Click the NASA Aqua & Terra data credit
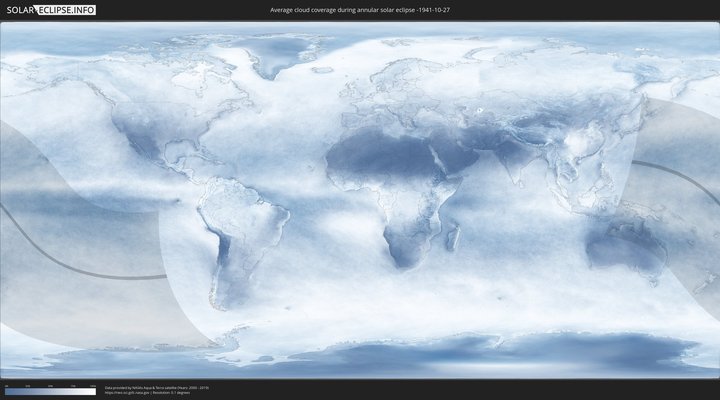The width and height of the screenshot is (720, 400). (x=155, y=387)
